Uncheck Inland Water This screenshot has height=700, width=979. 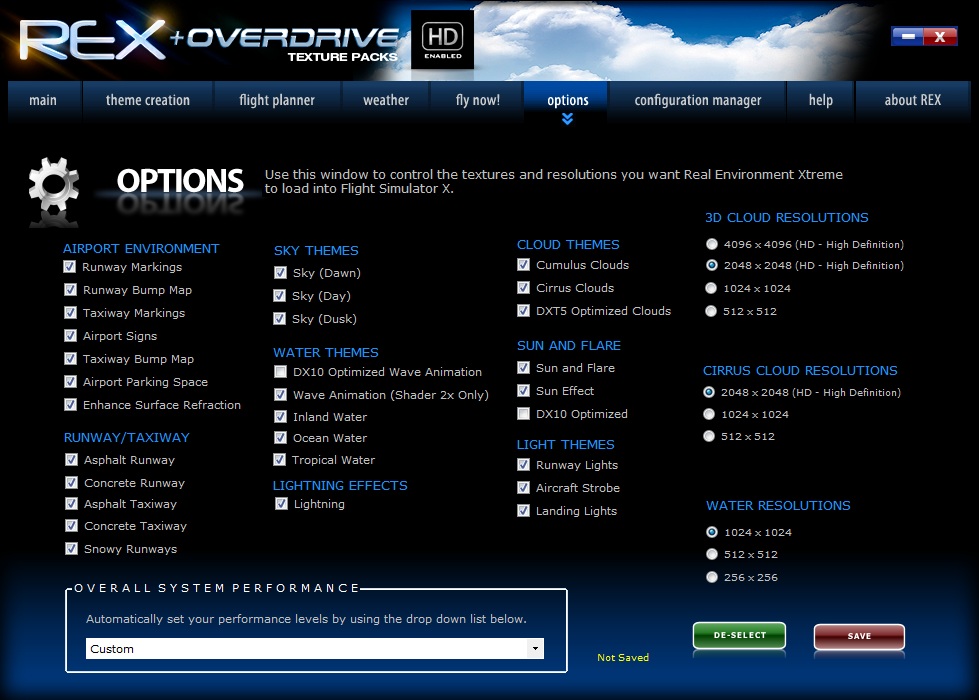(x=280, y=417)
